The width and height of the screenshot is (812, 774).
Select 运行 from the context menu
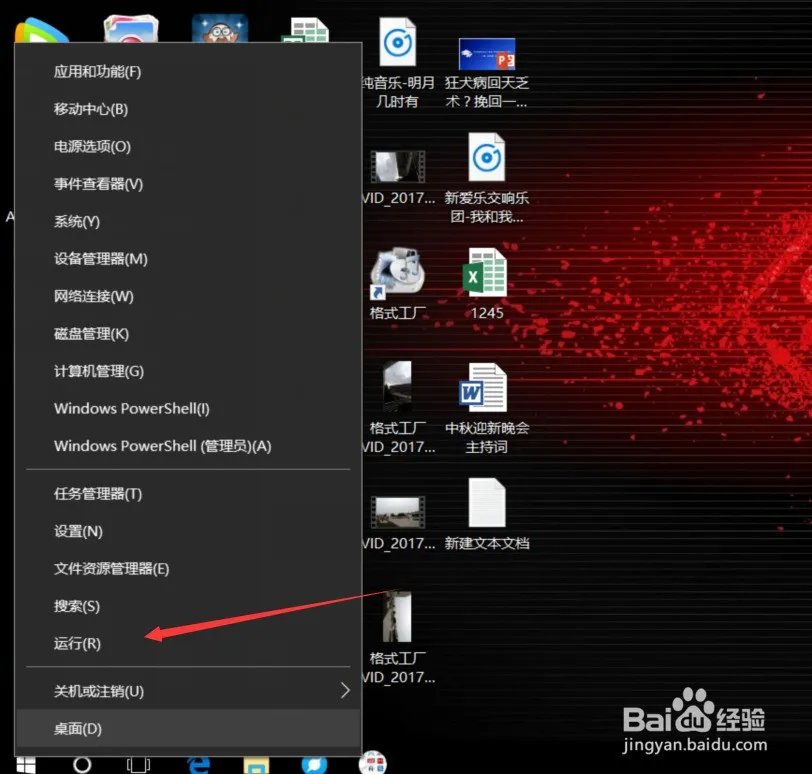[75, 643]
